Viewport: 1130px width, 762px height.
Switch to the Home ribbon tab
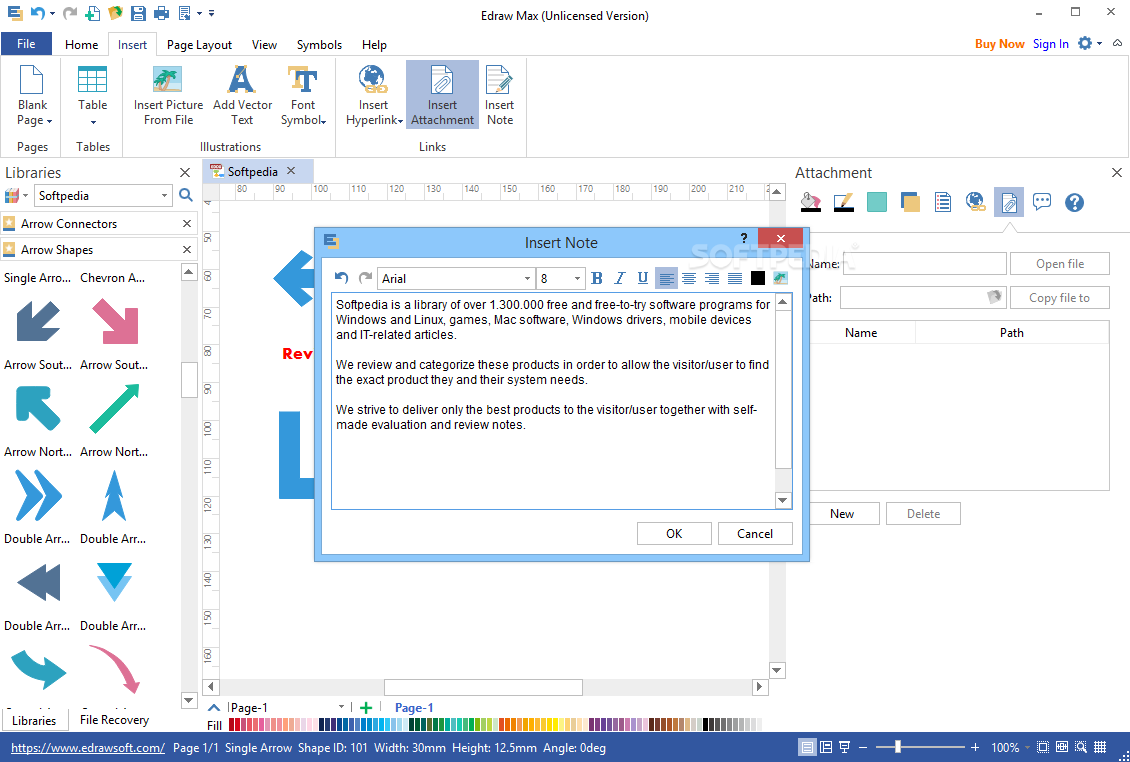(81, 45)
